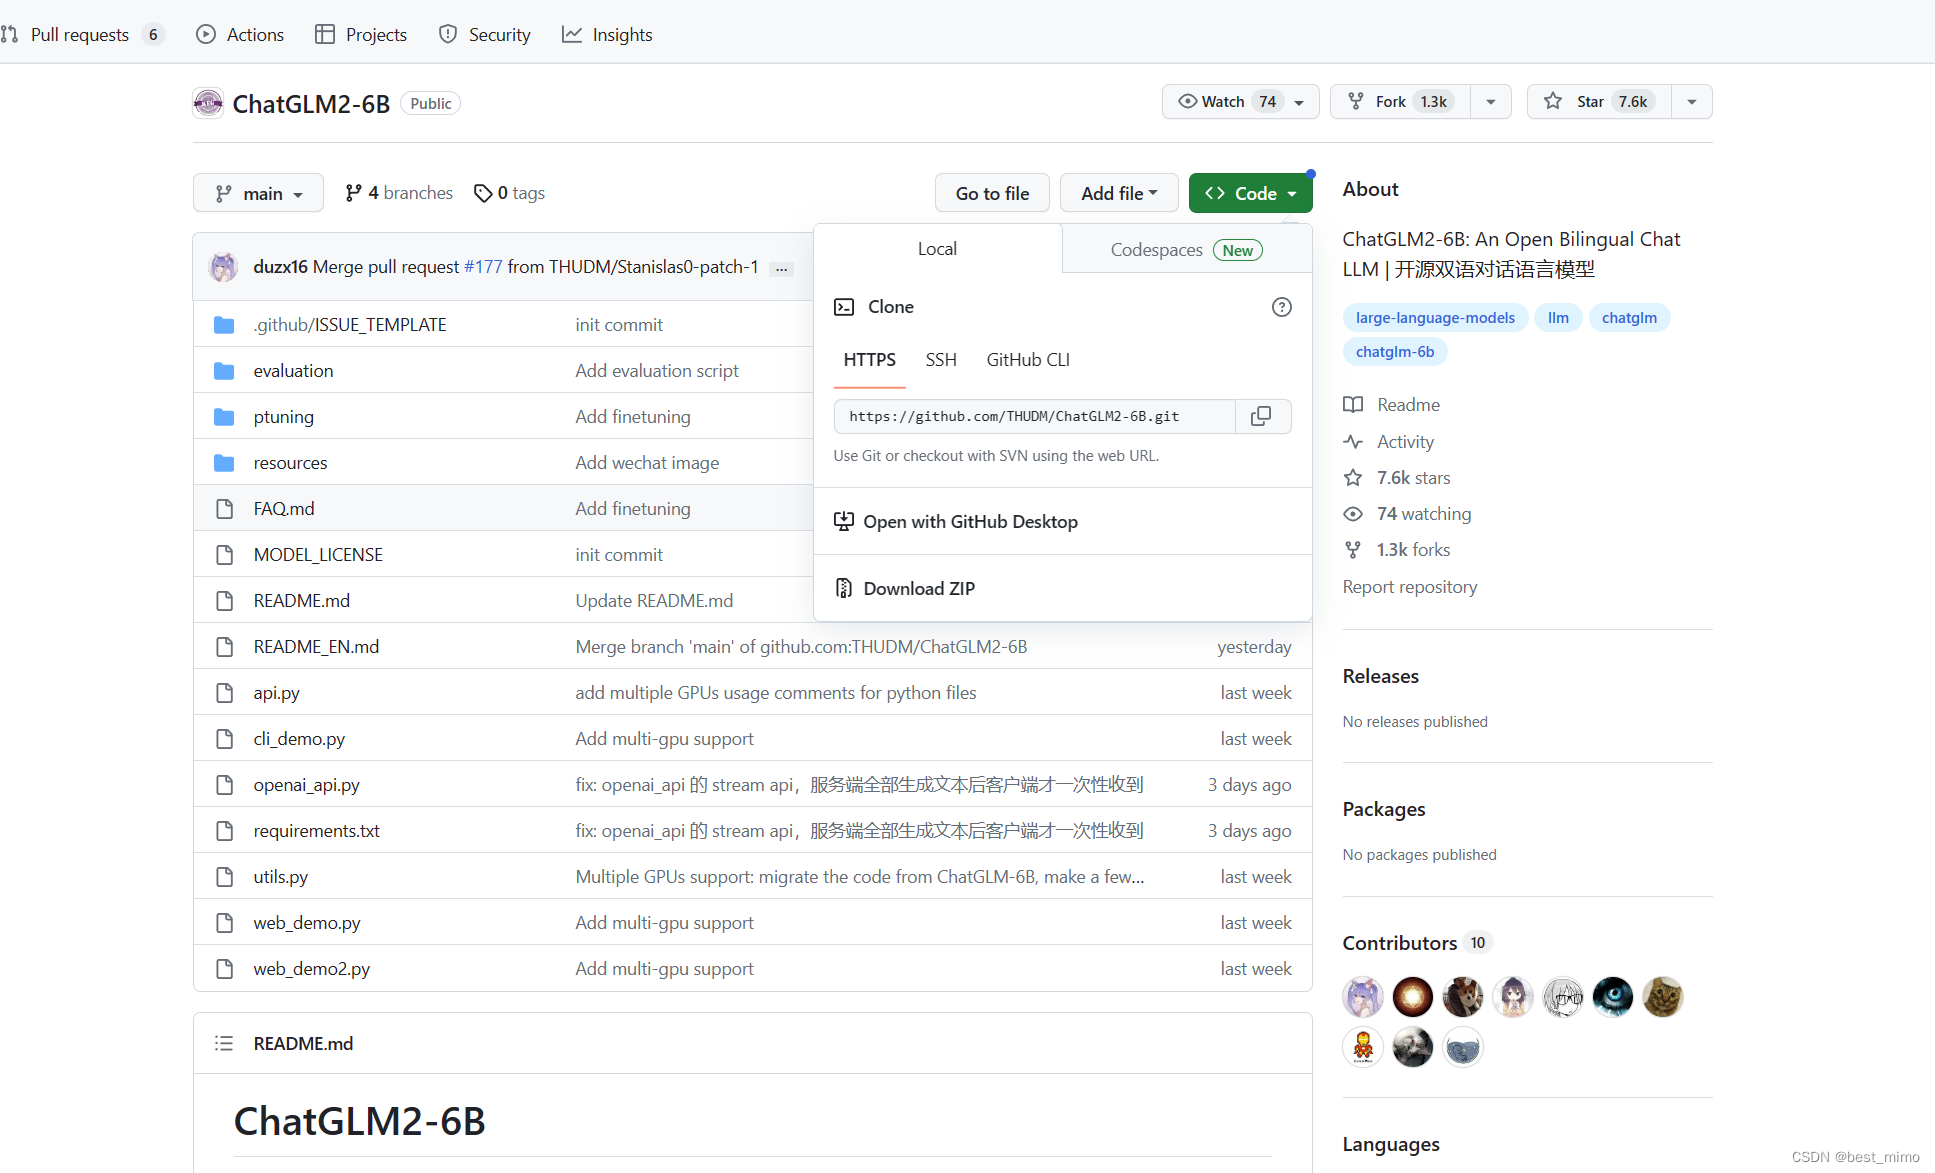Image resolution: width=1935 pixels, height=1173 pixels.
Task: Open the Pull requests tab
Action: click(x=84, y=35)
